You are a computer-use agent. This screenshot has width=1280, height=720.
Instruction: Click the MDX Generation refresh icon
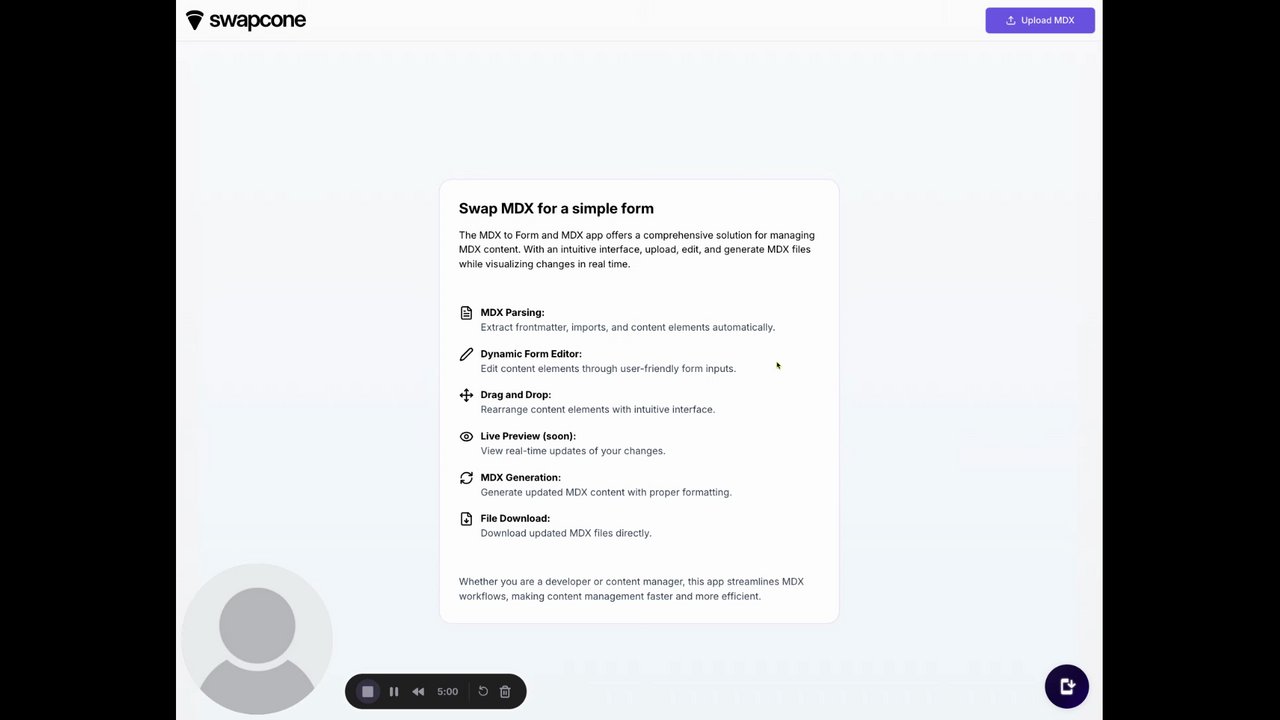point(466,478)
